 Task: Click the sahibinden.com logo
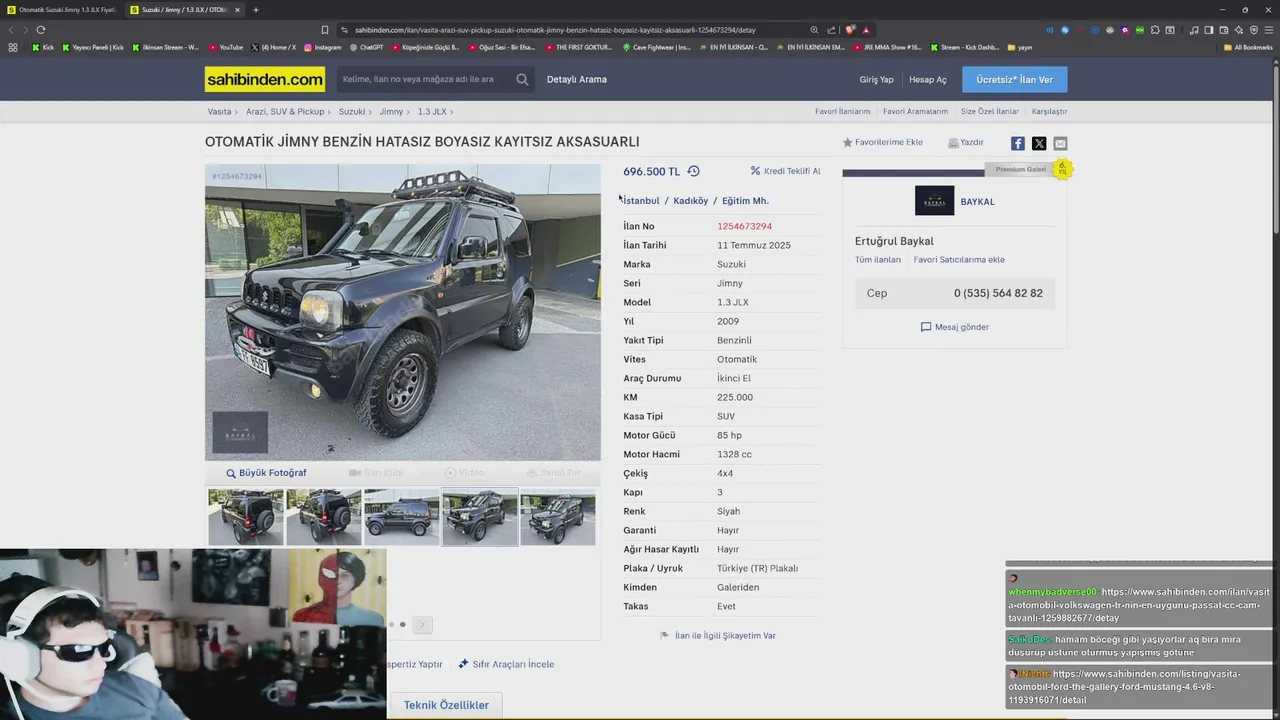point(265,79)
